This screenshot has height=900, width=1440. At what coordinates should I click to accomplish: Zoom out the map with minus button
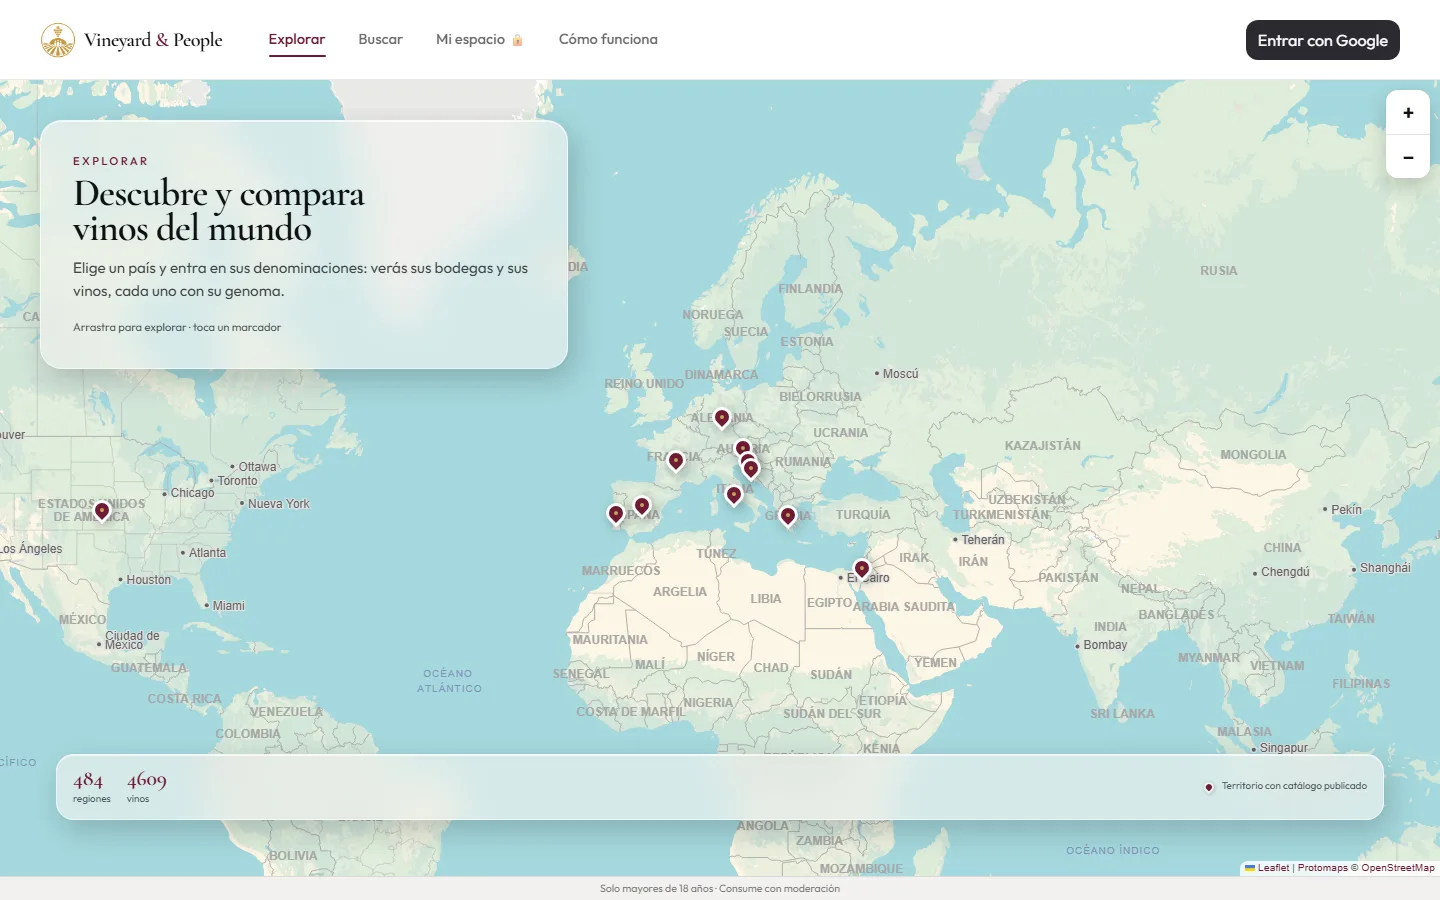coord(1408,157)
